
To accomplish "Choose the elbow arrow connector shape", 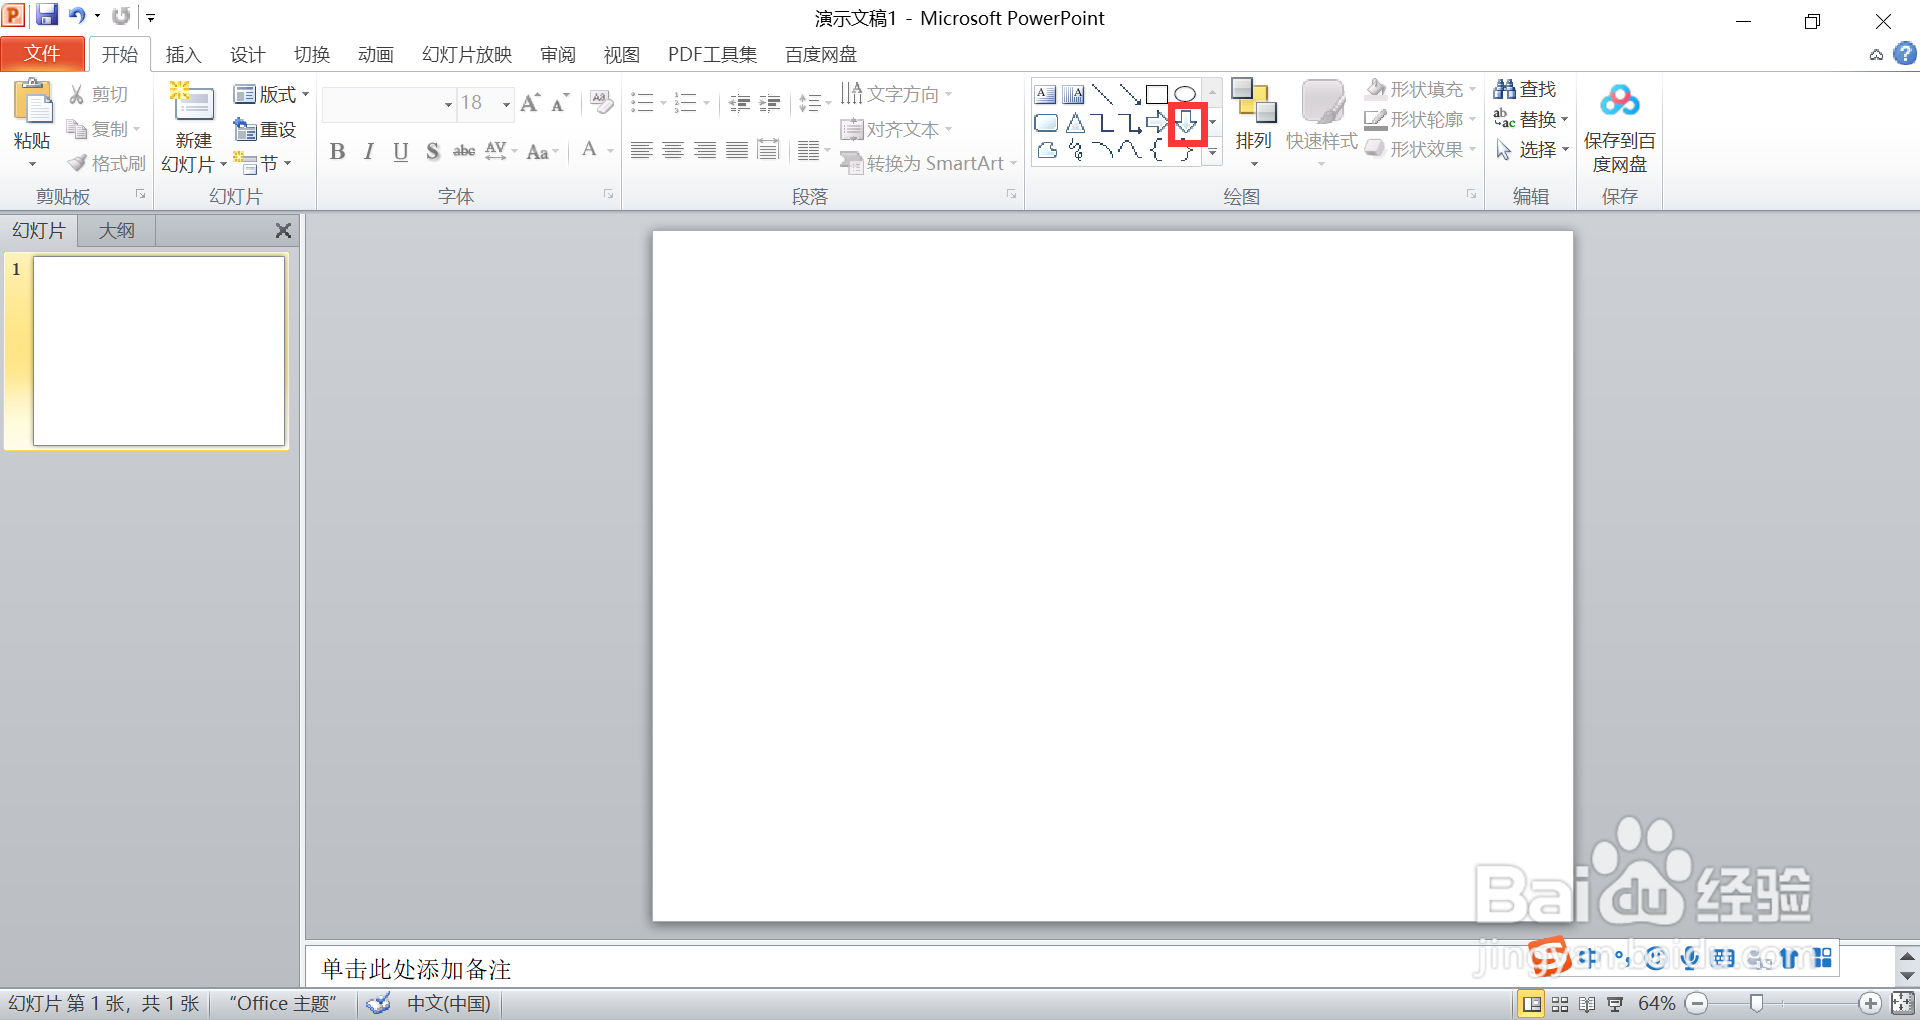I will click(x=1130, y=123).
